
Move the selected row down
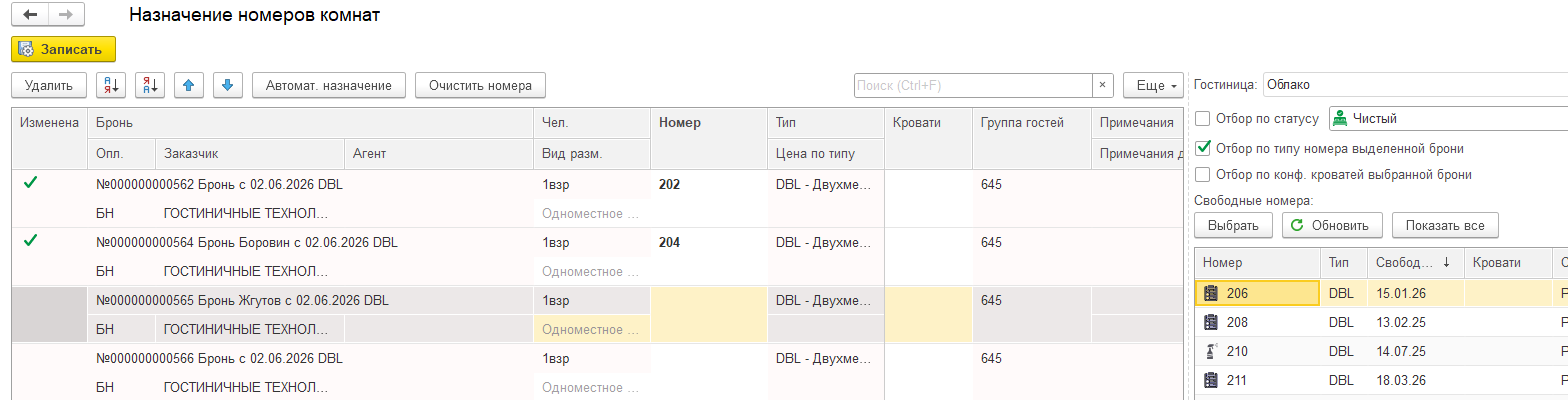[x=228, y=85]
